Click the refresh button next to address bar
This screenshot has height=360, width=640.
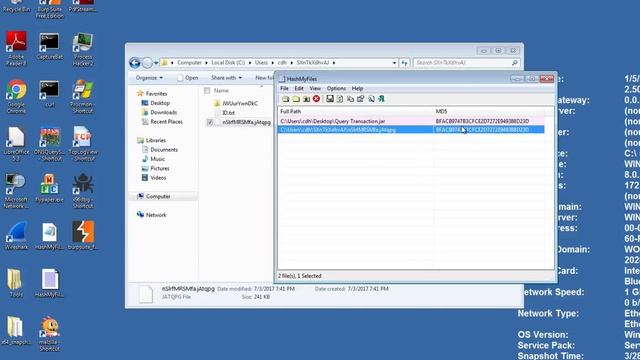404,63
